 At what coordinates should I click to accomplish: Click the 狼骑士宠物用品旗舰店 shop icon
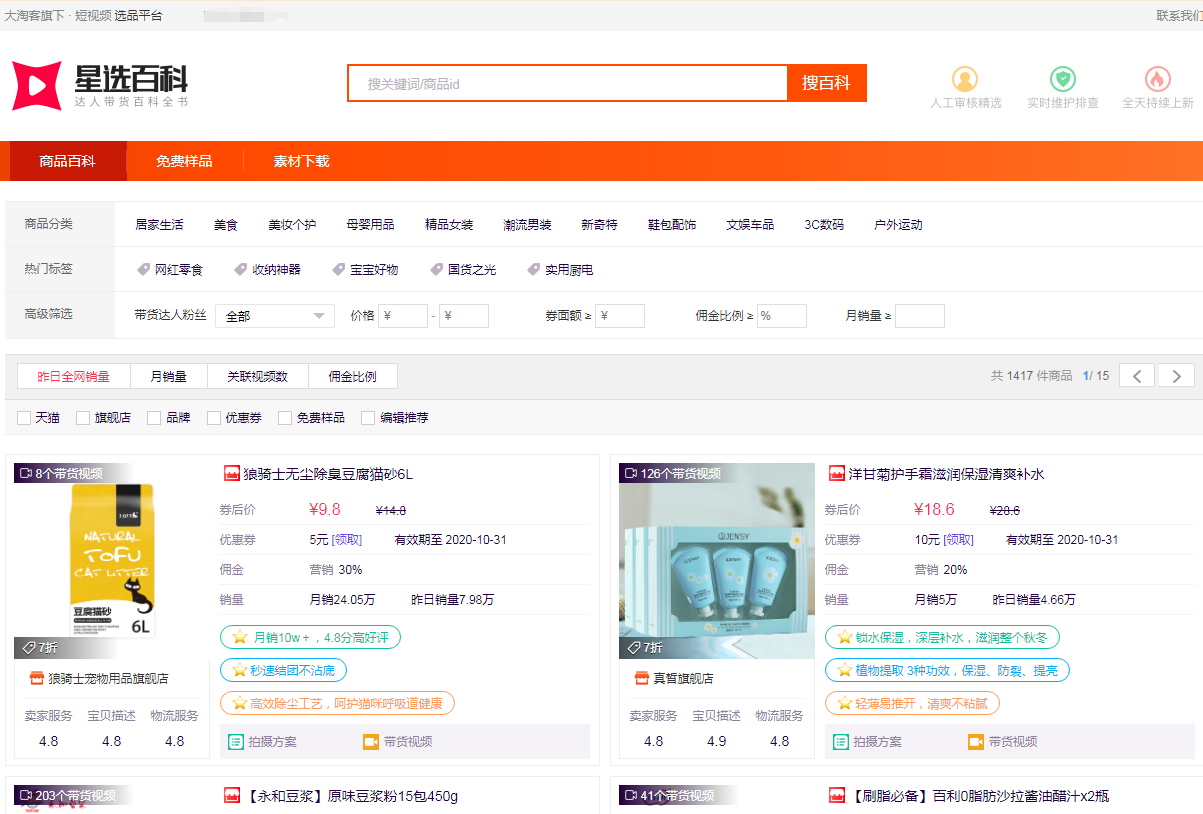37,678
